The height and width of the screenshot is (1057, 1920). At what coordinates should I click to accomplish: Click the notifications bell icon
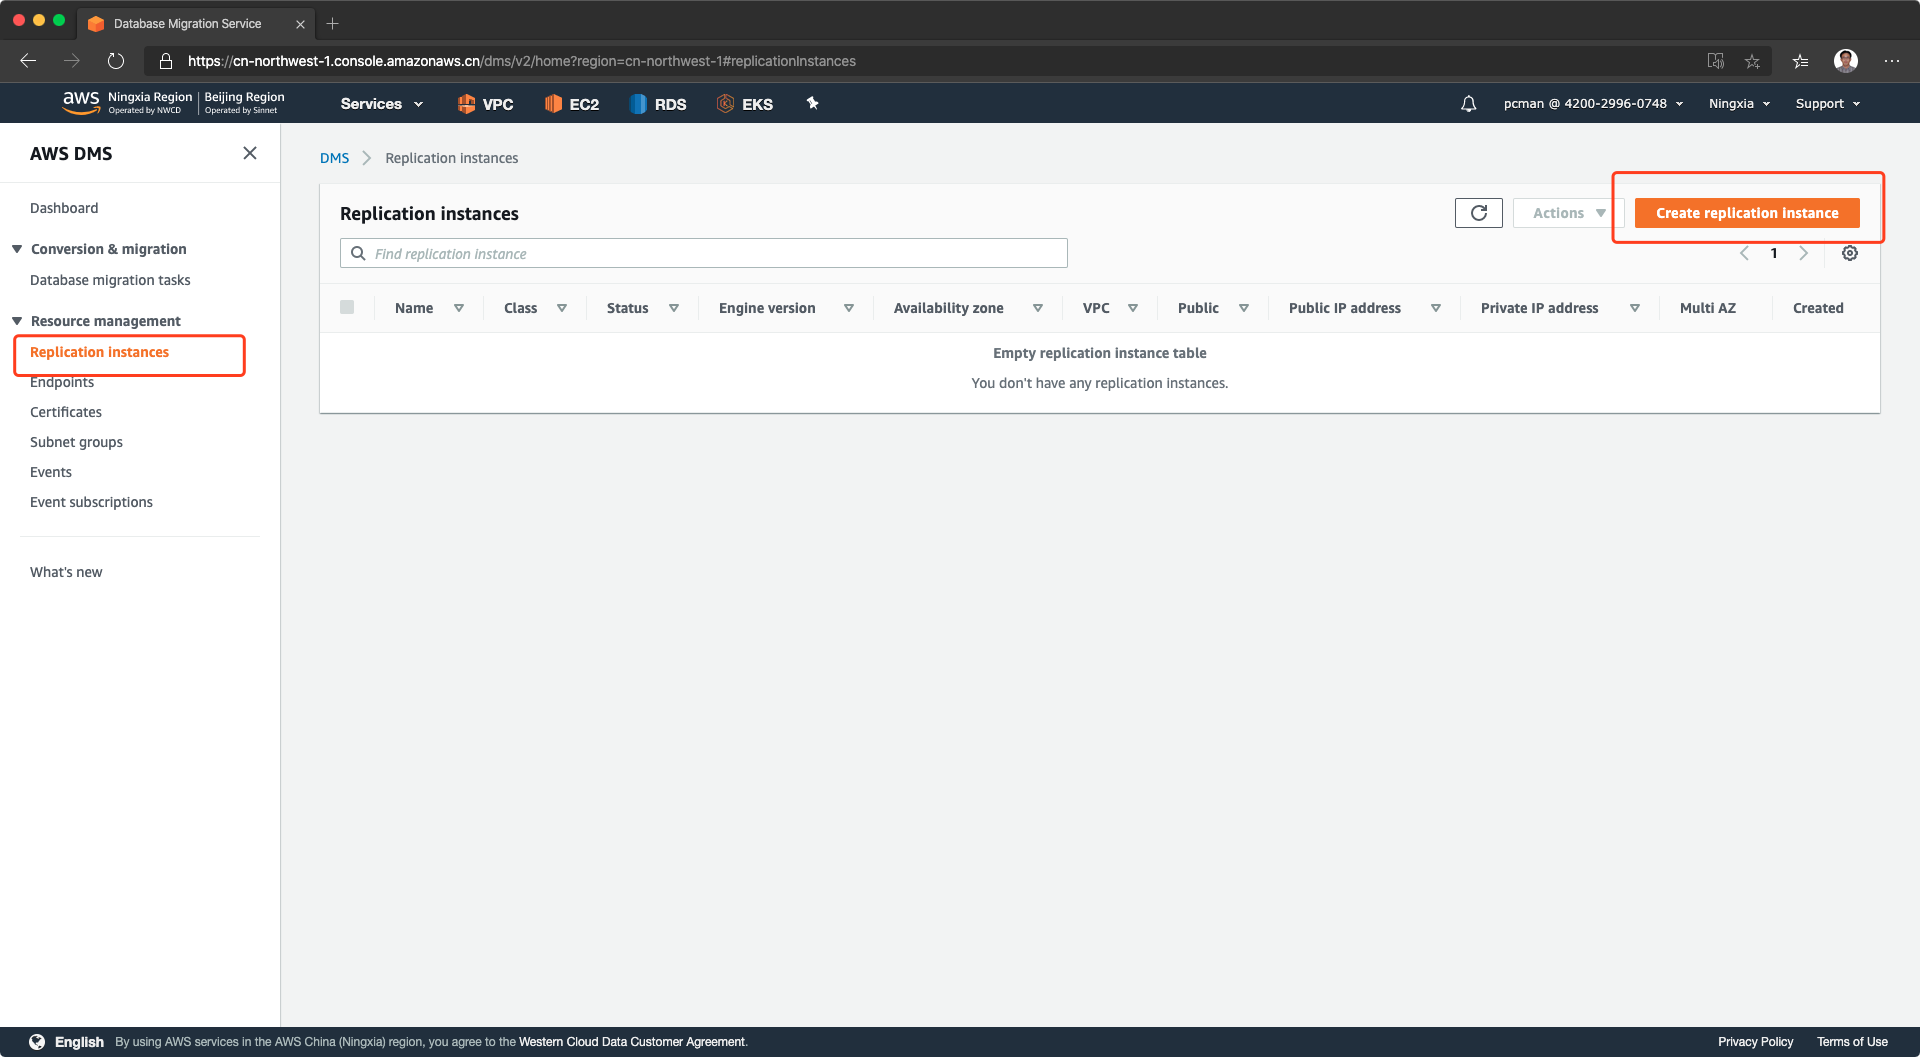coord(1468,104)
